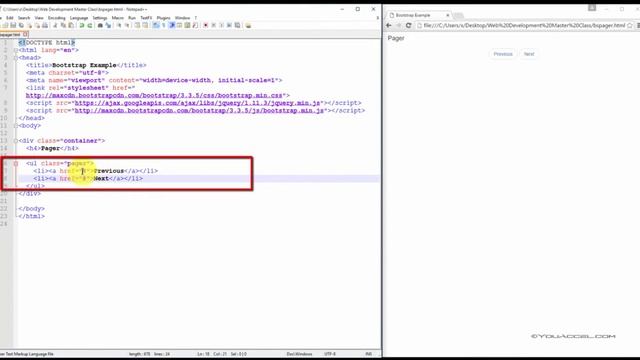Click the Zoom Out toolbar icon
The height and width of the screenshot is (360, 640).
[127, 25]
